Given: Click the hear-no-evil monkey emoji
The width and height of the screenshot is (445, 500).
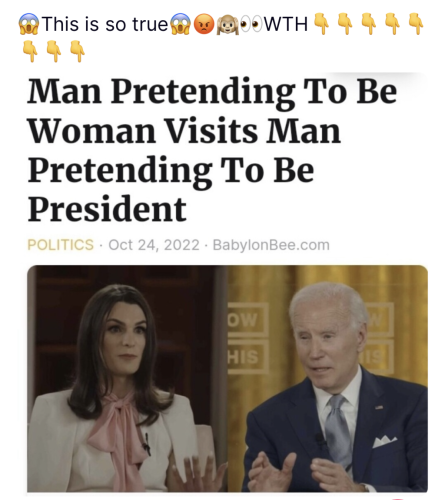Looking at the screenshot, I should (227, 24).
